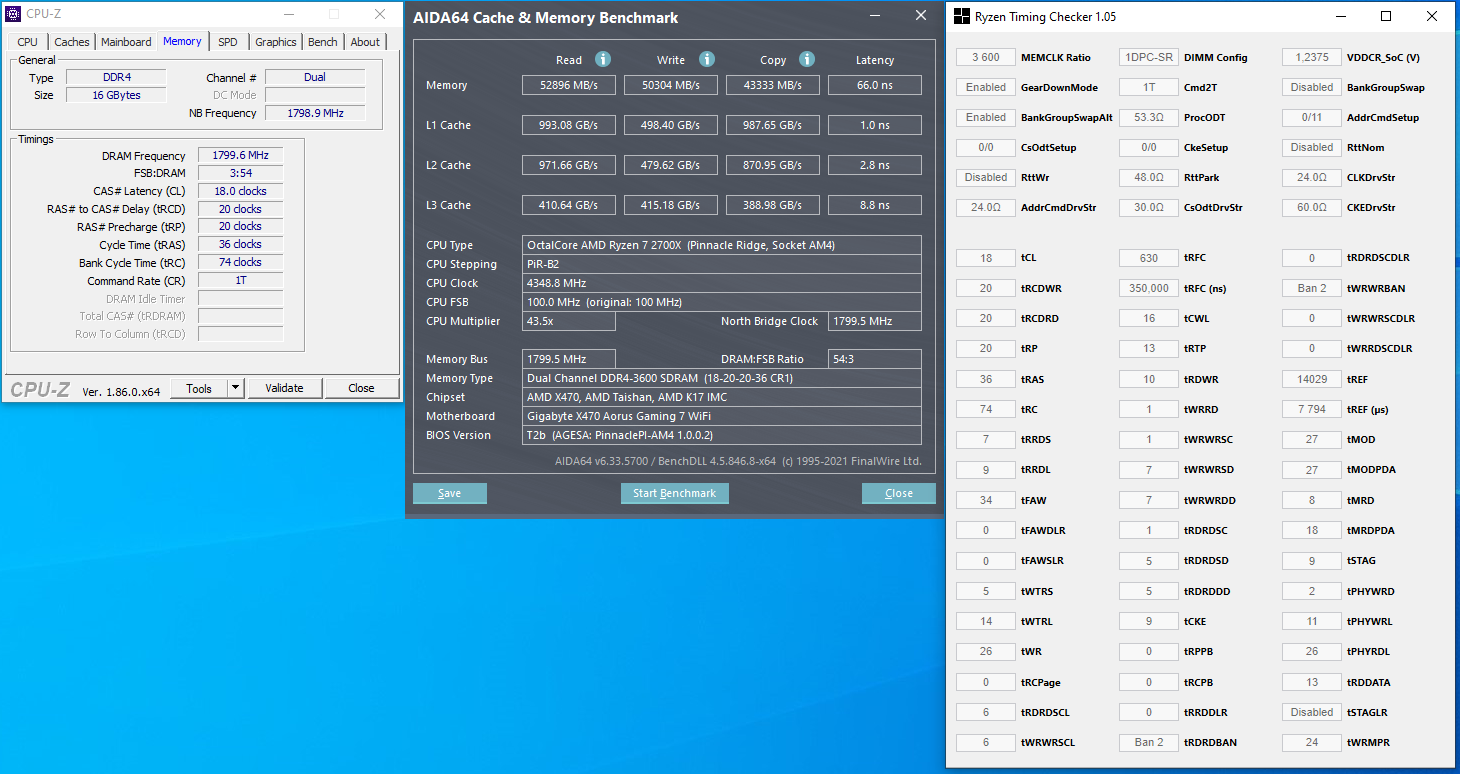Select BIOS Version T2b field
The height and width of the screenshot is (774, 1460).
722,435
